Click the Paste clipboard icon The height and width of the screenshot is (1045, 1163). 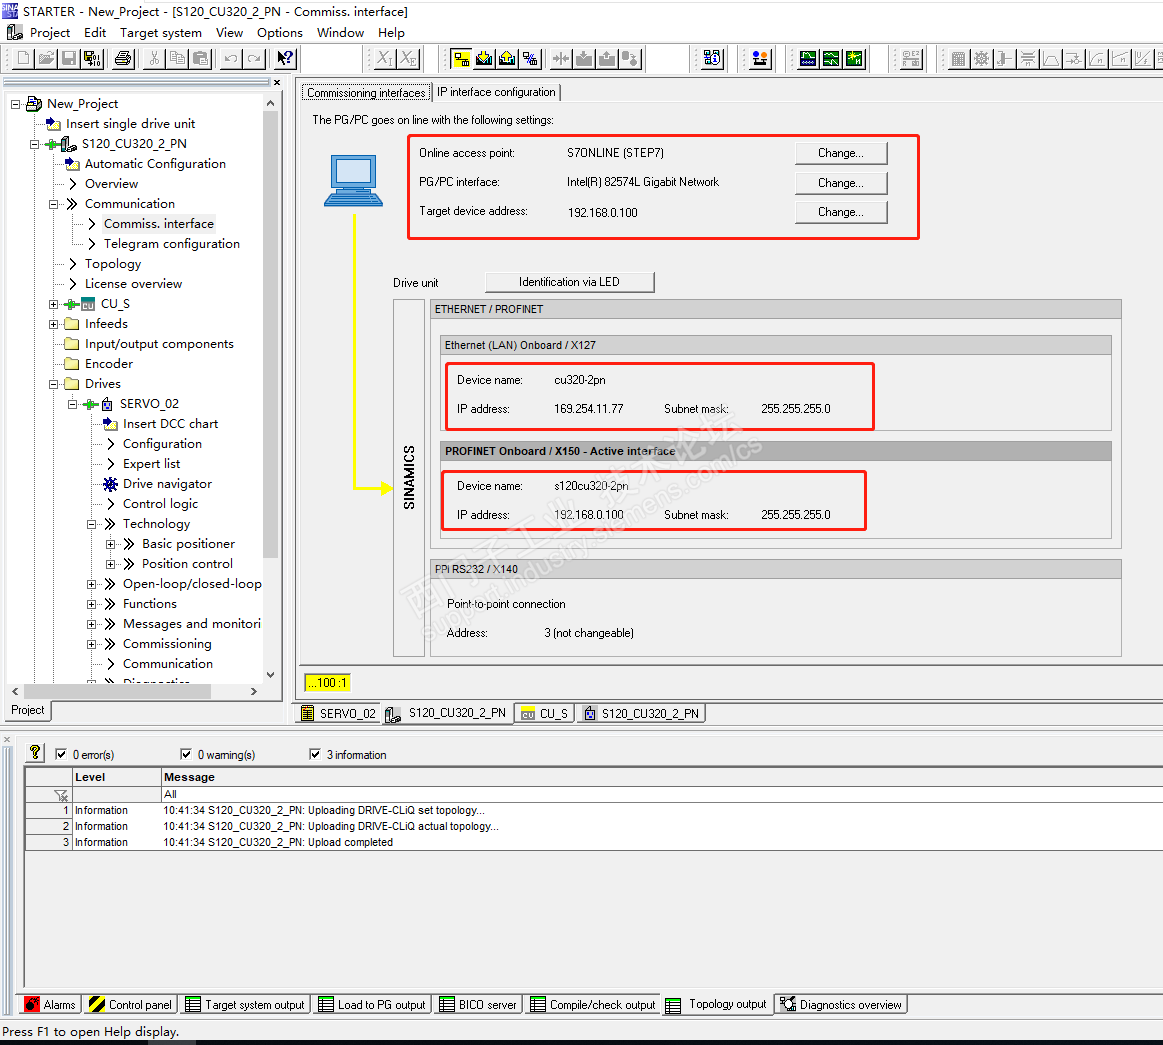point(200,58)
